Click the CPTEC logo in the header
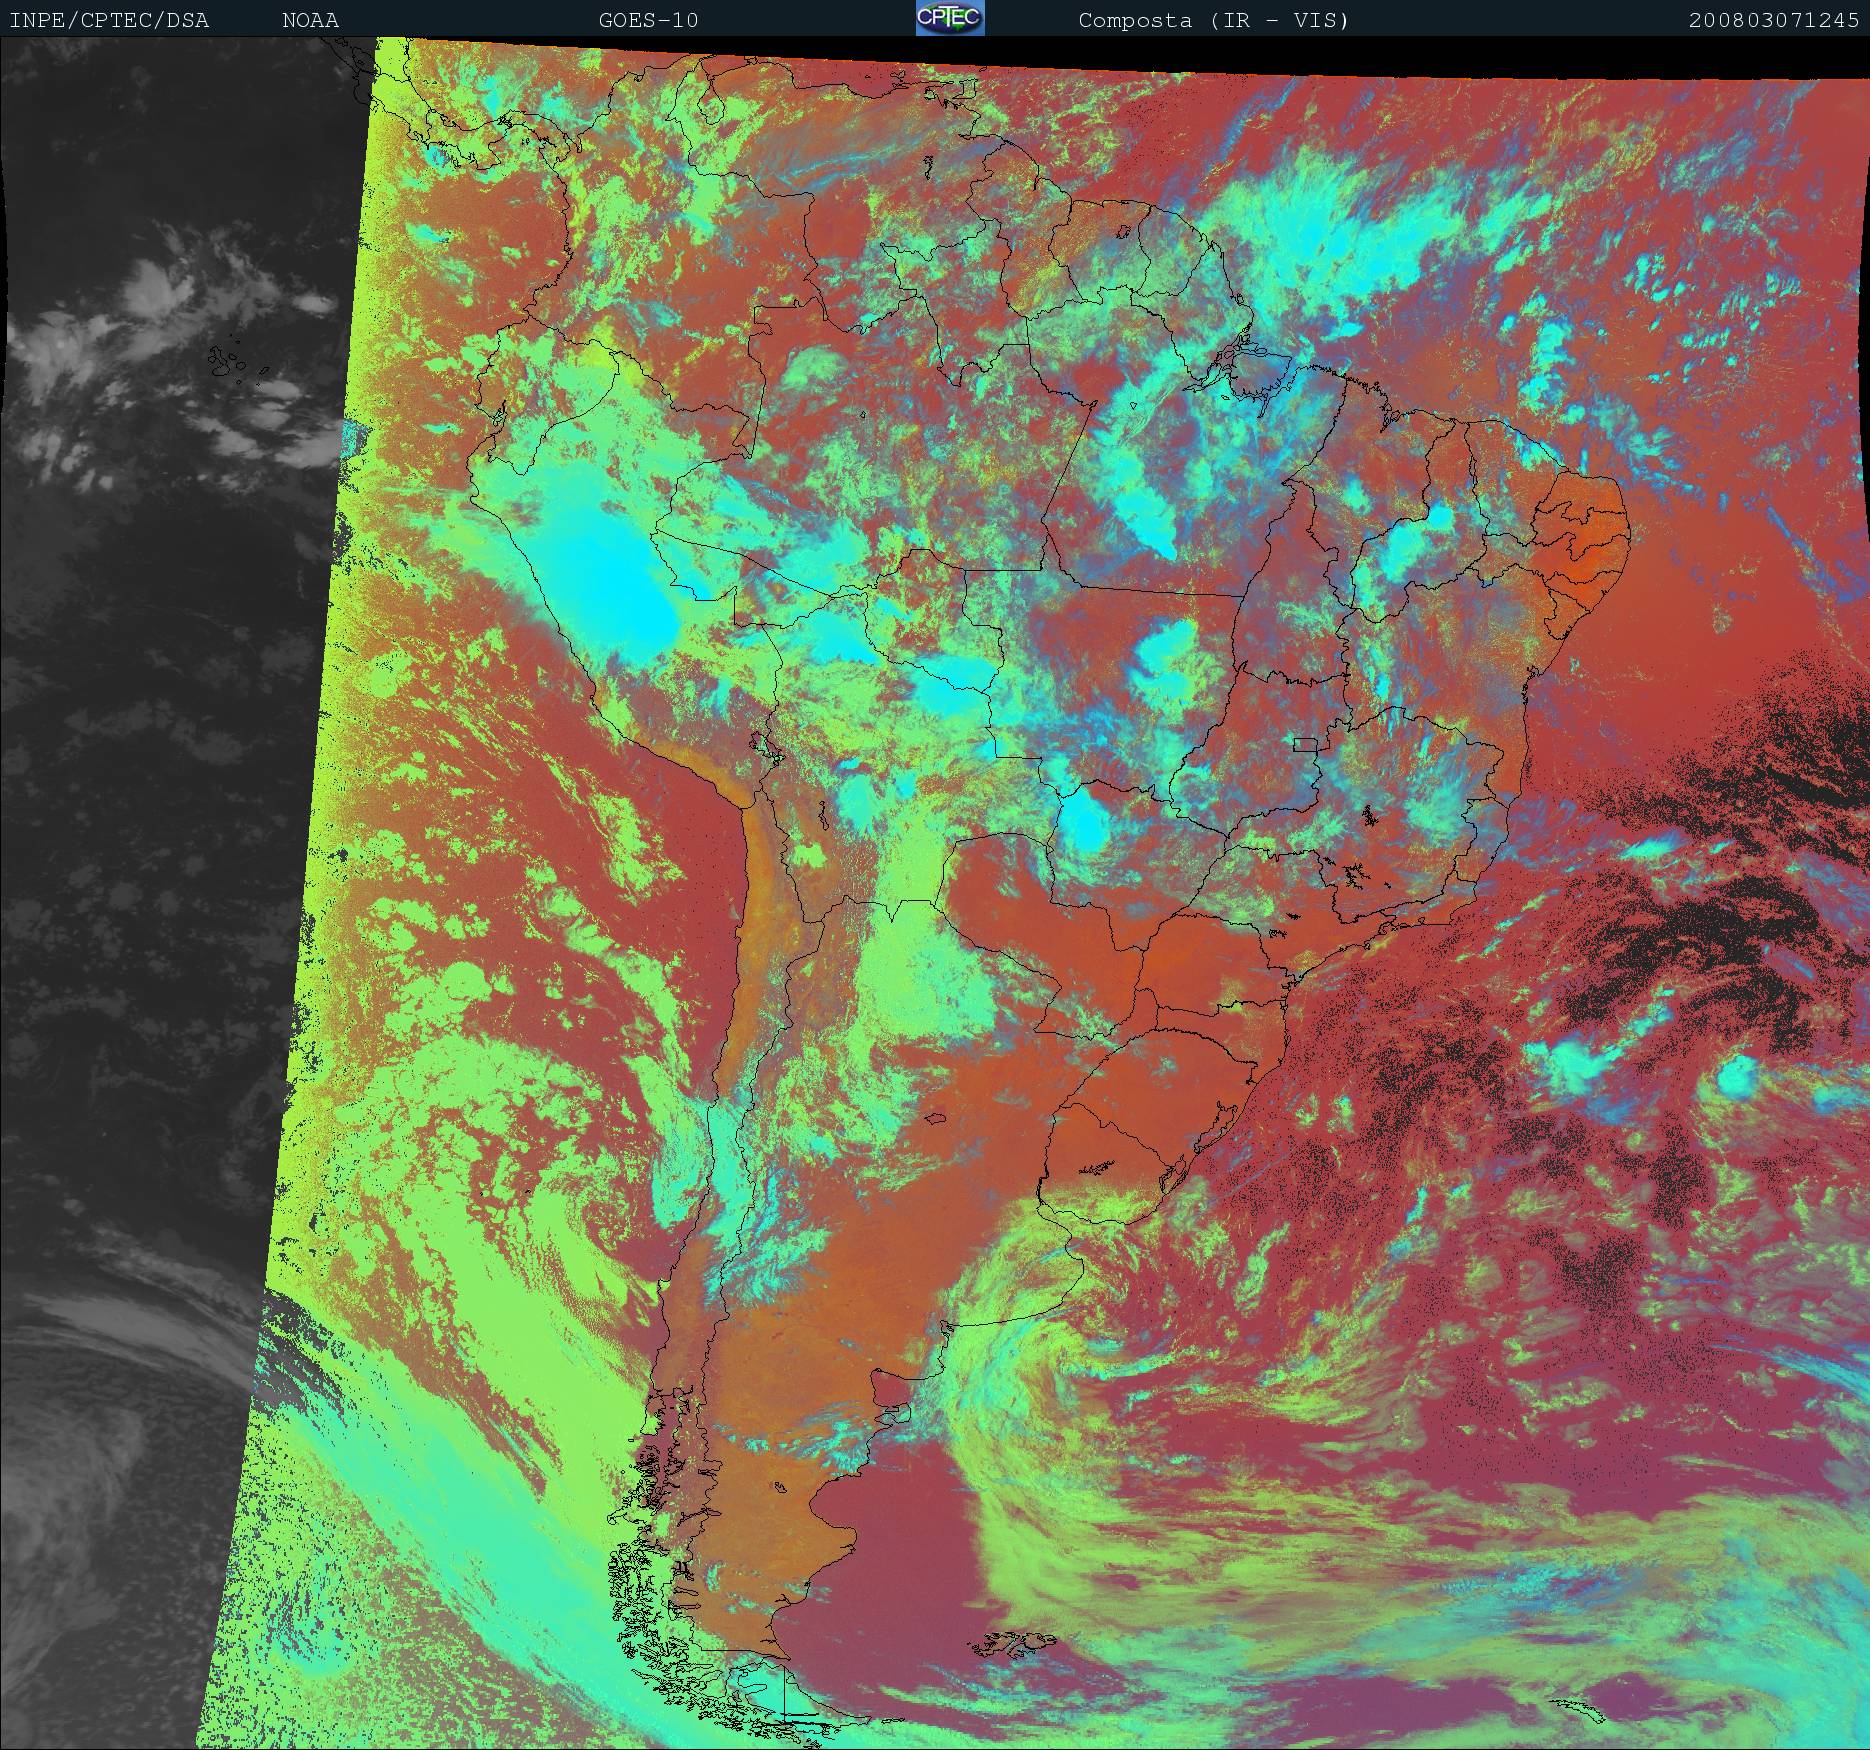Image resolution: width=1870 pixels, height=1750 pixels. point(949,18)
